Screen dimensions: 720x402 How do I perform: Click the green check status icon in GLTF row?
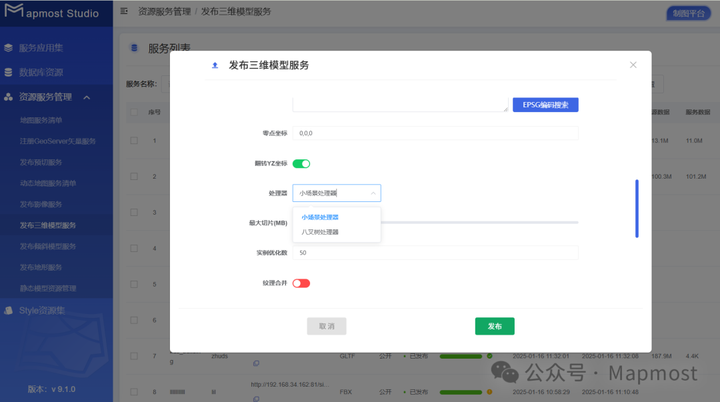[x=489, y=356]
